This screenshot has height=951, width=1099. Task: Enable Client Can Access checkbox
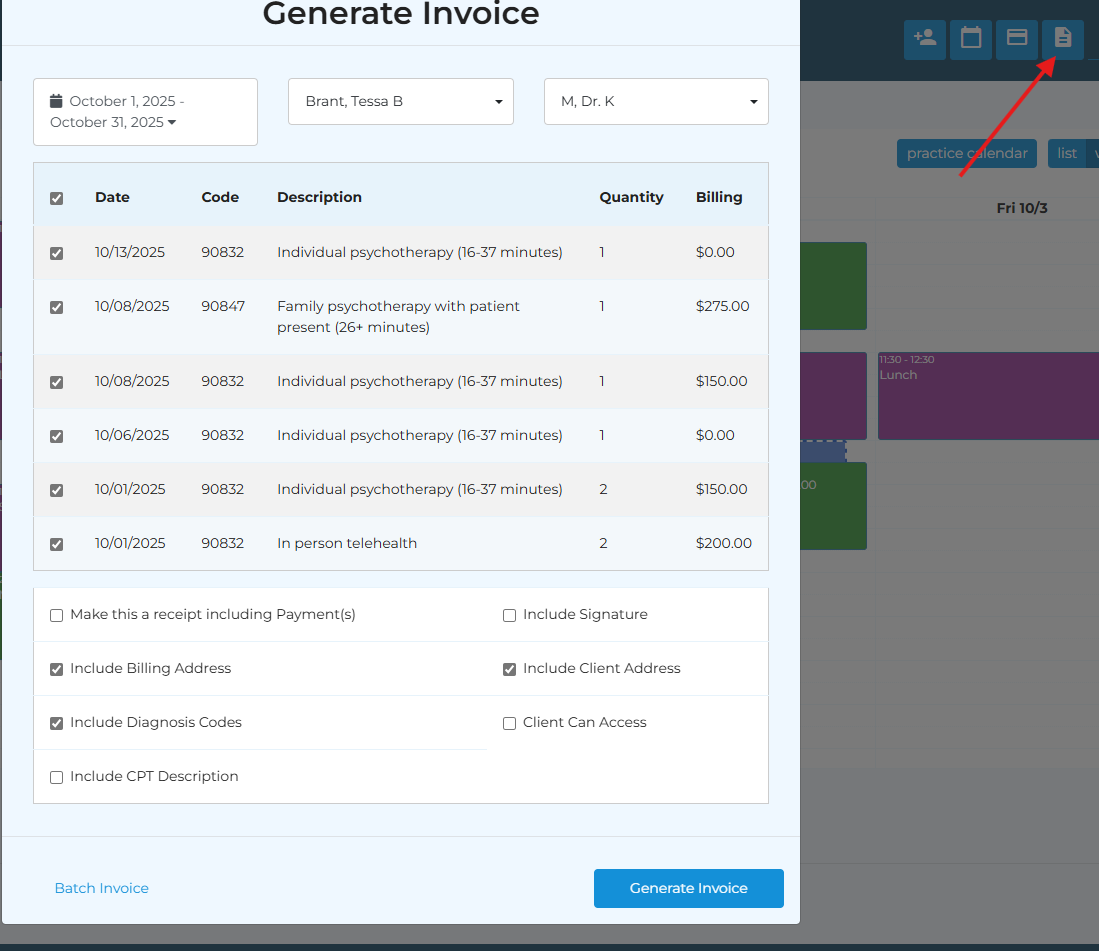tap(510, 723)
